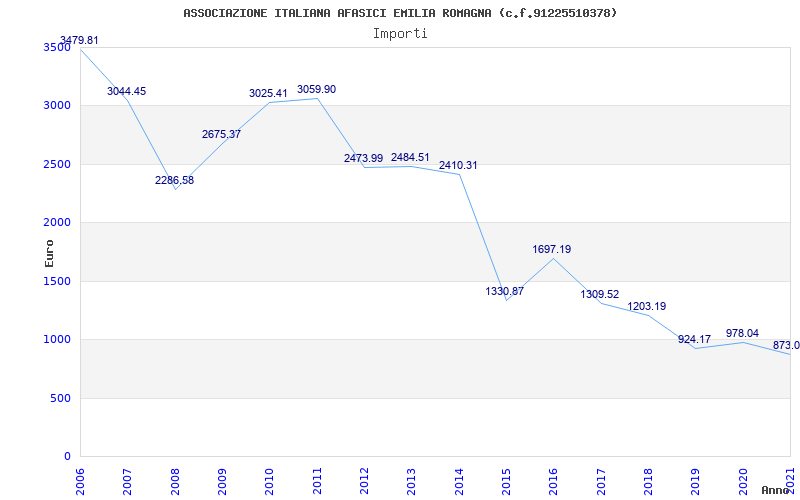The image size is (800, 500).
Task: Click the 2017 x-axis year label
Action: (601, 481)
